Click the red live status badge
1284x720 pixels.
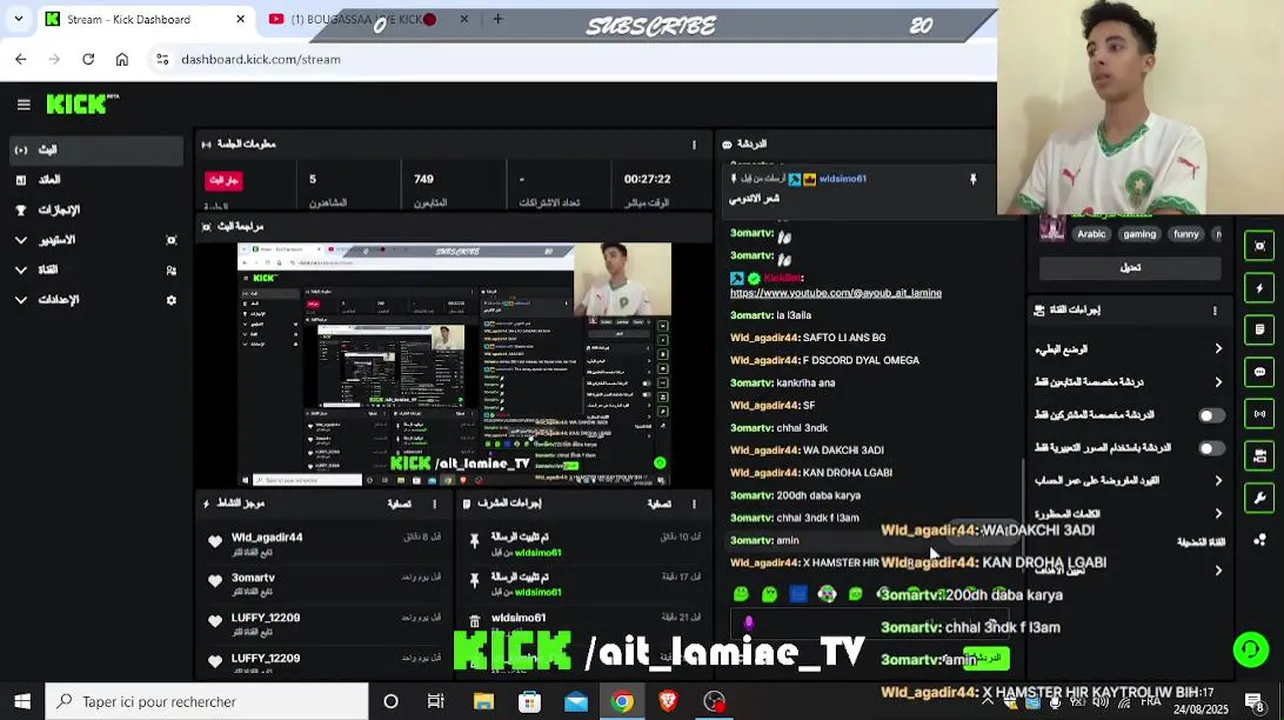coord(224,181)
